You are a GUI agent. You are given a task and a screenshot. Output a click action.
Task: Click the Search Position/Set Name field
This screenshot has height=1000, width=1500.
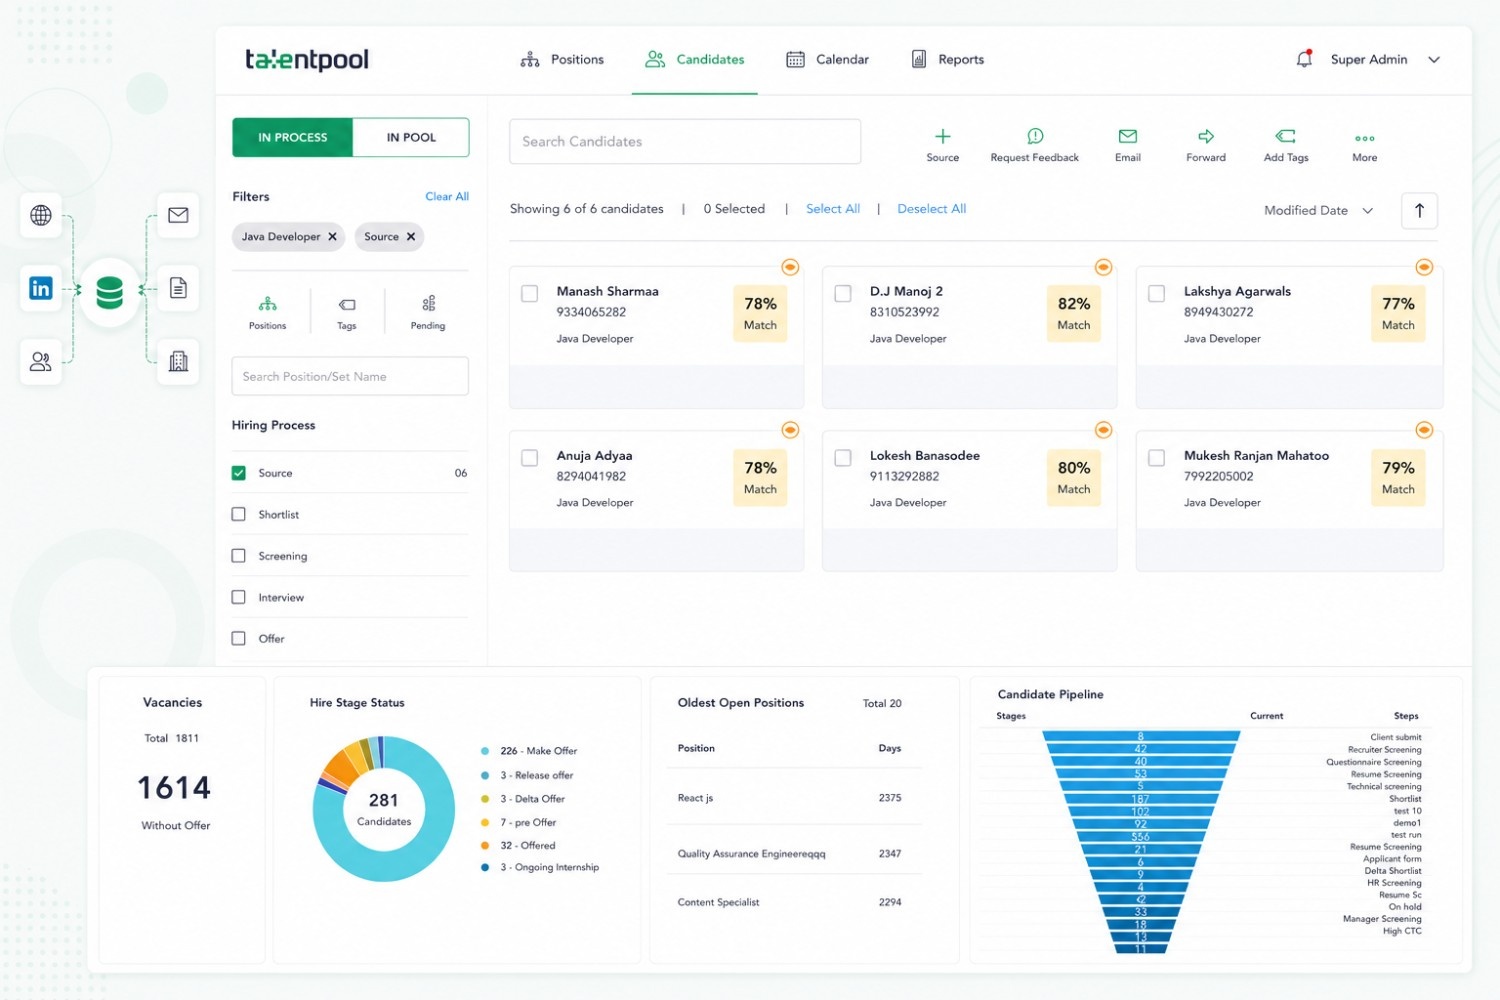tap(350, 376)
